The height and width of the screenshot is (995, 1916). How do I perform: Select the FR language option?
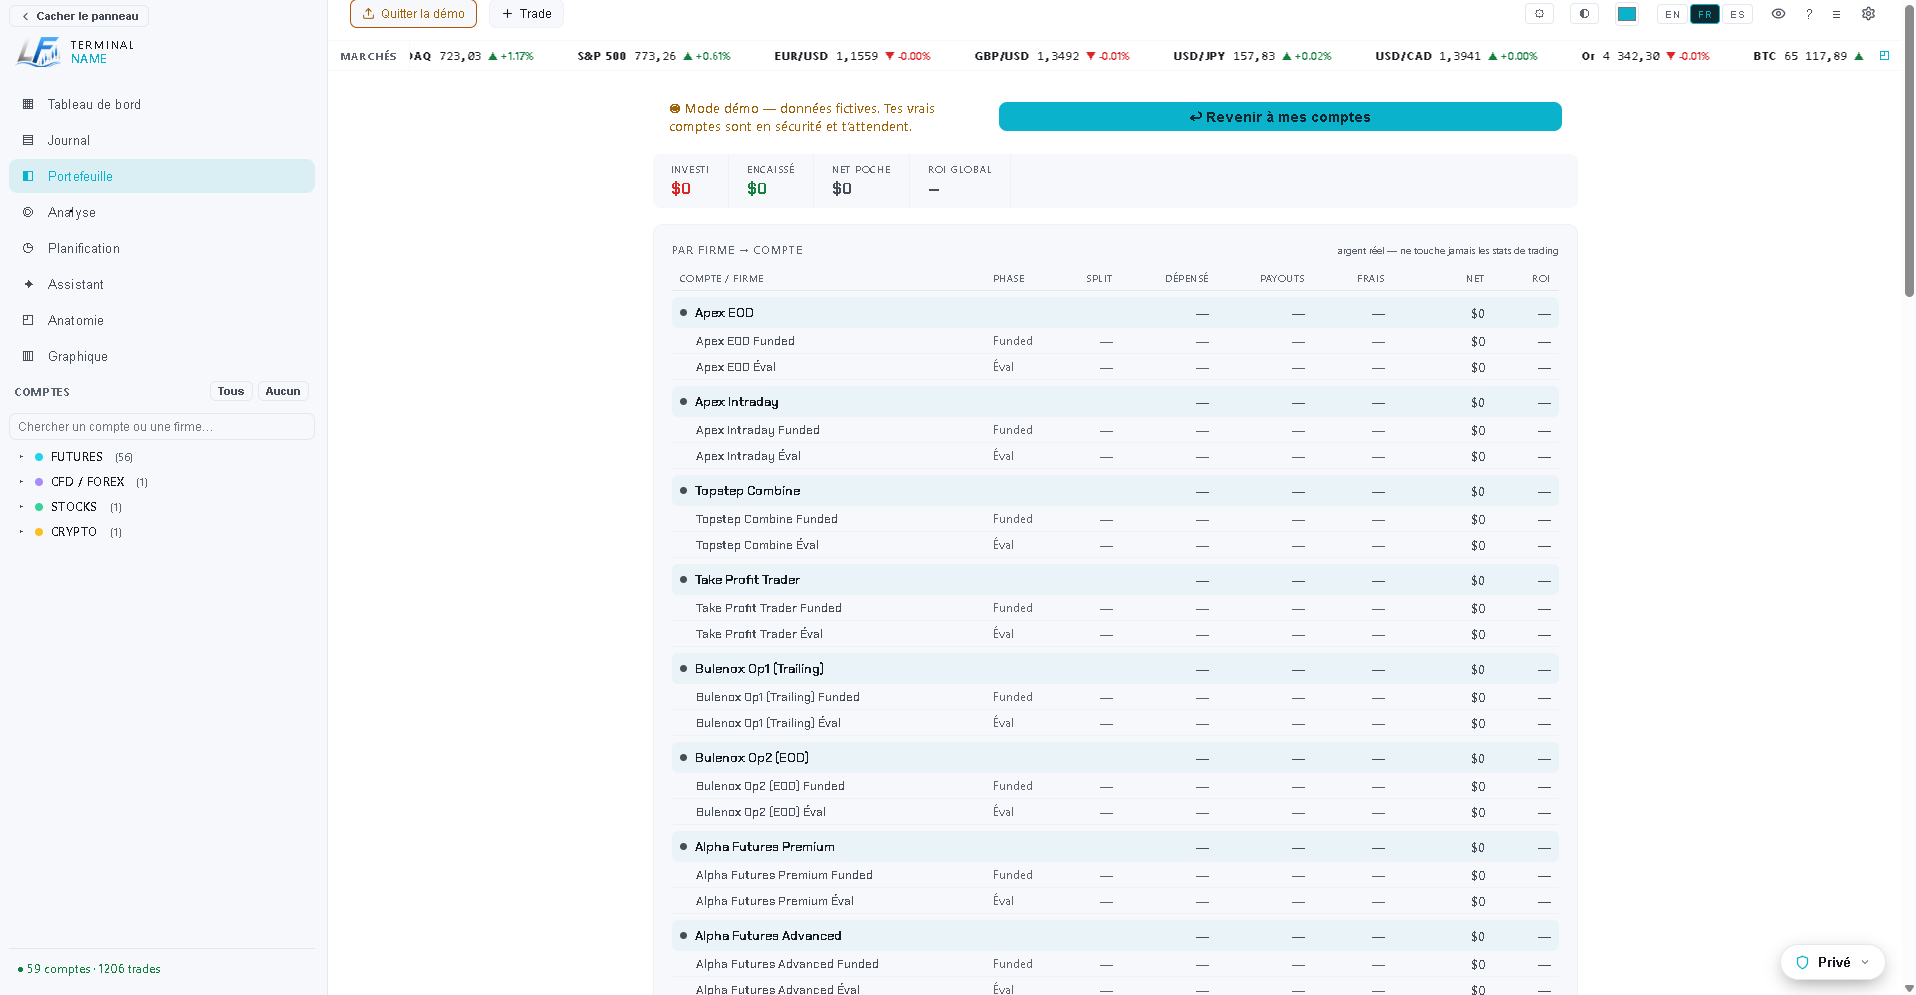(x=1705, y=14)
